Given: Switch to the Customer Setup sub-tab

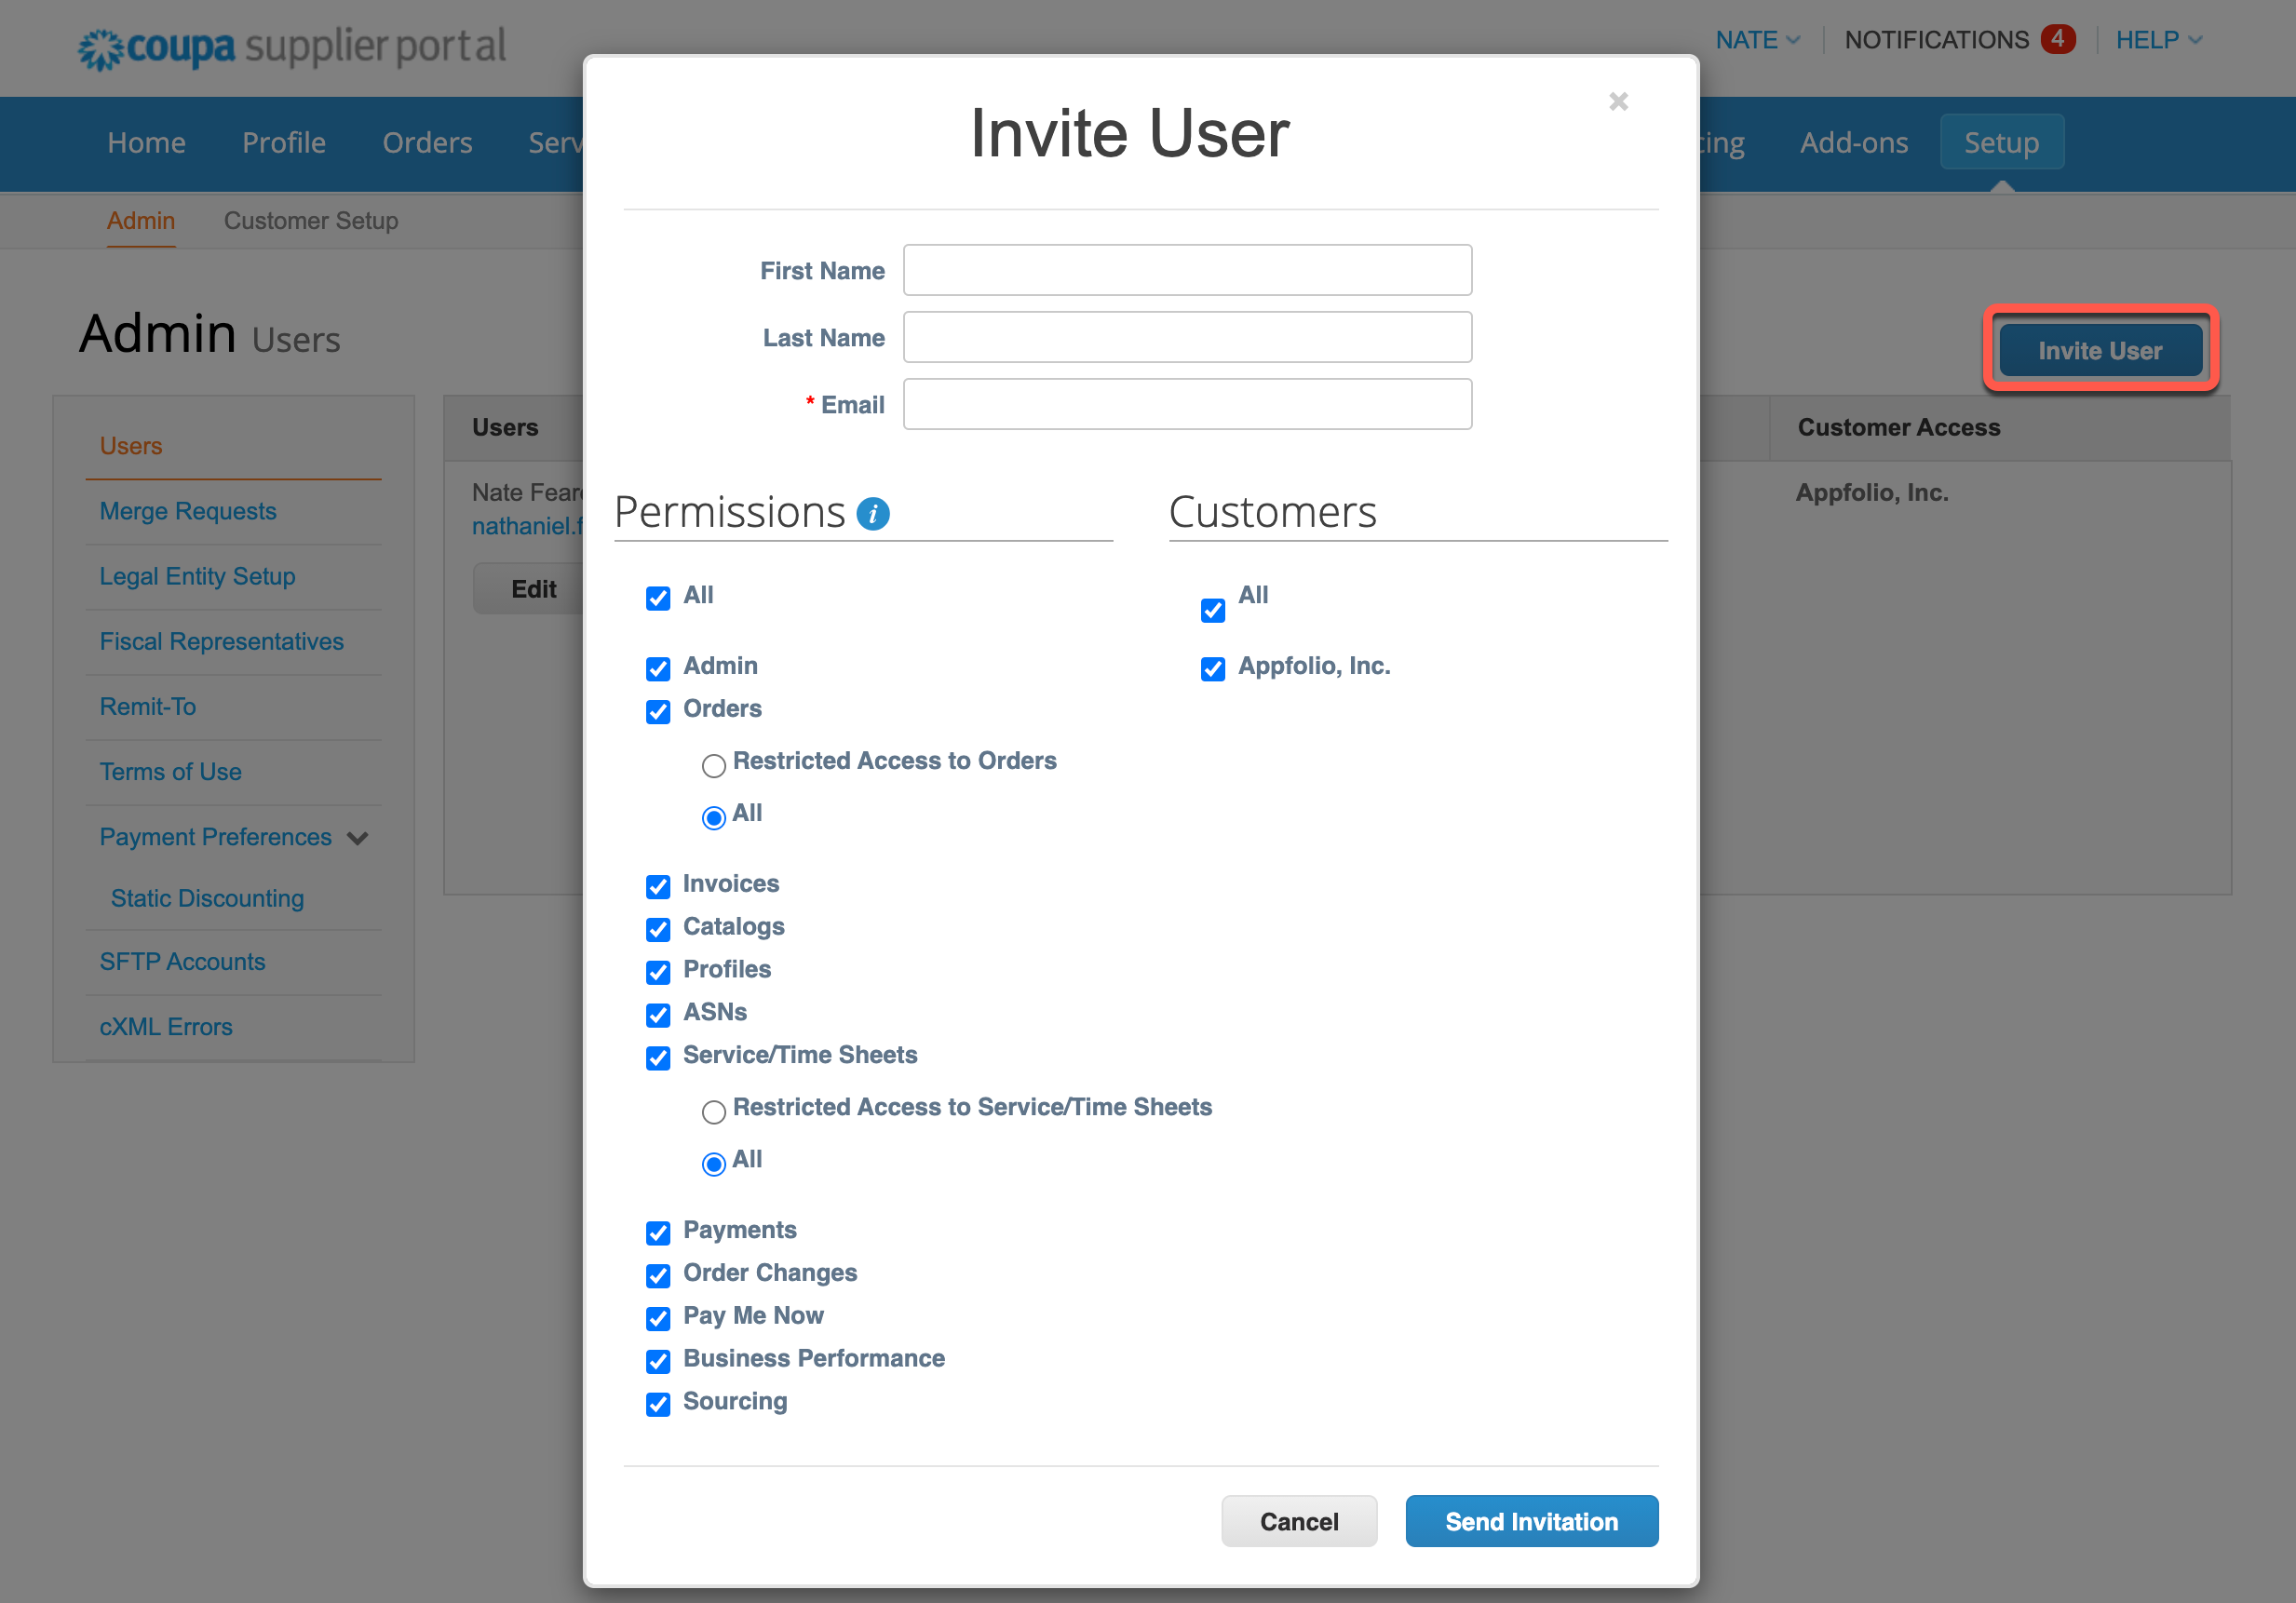Looking at the screenshot, I should (311, 220).
